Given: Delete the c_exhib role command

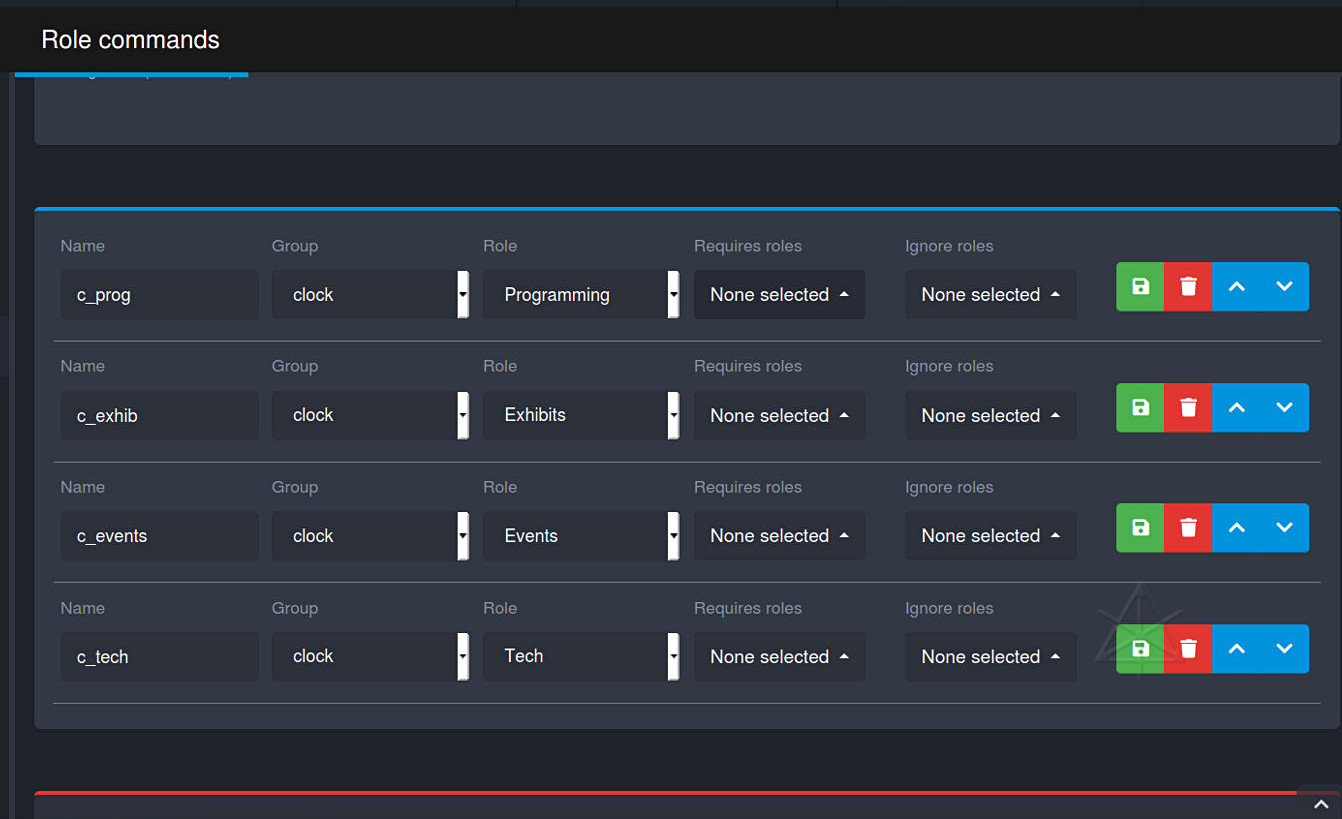Looking at the screenshot, I should point(1188,408).
